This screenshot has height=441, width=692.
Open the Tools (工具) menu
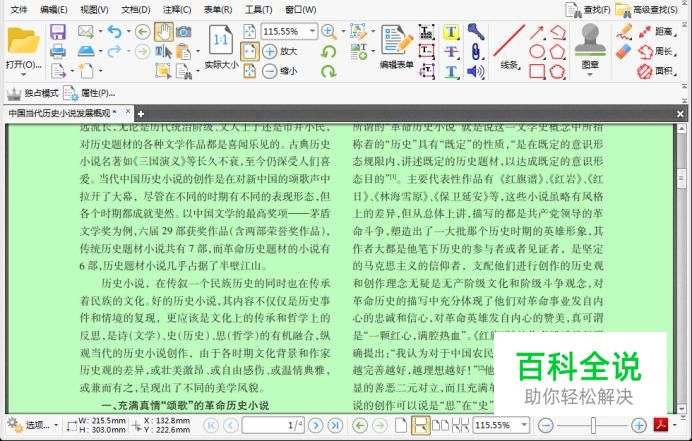point(259,9)
